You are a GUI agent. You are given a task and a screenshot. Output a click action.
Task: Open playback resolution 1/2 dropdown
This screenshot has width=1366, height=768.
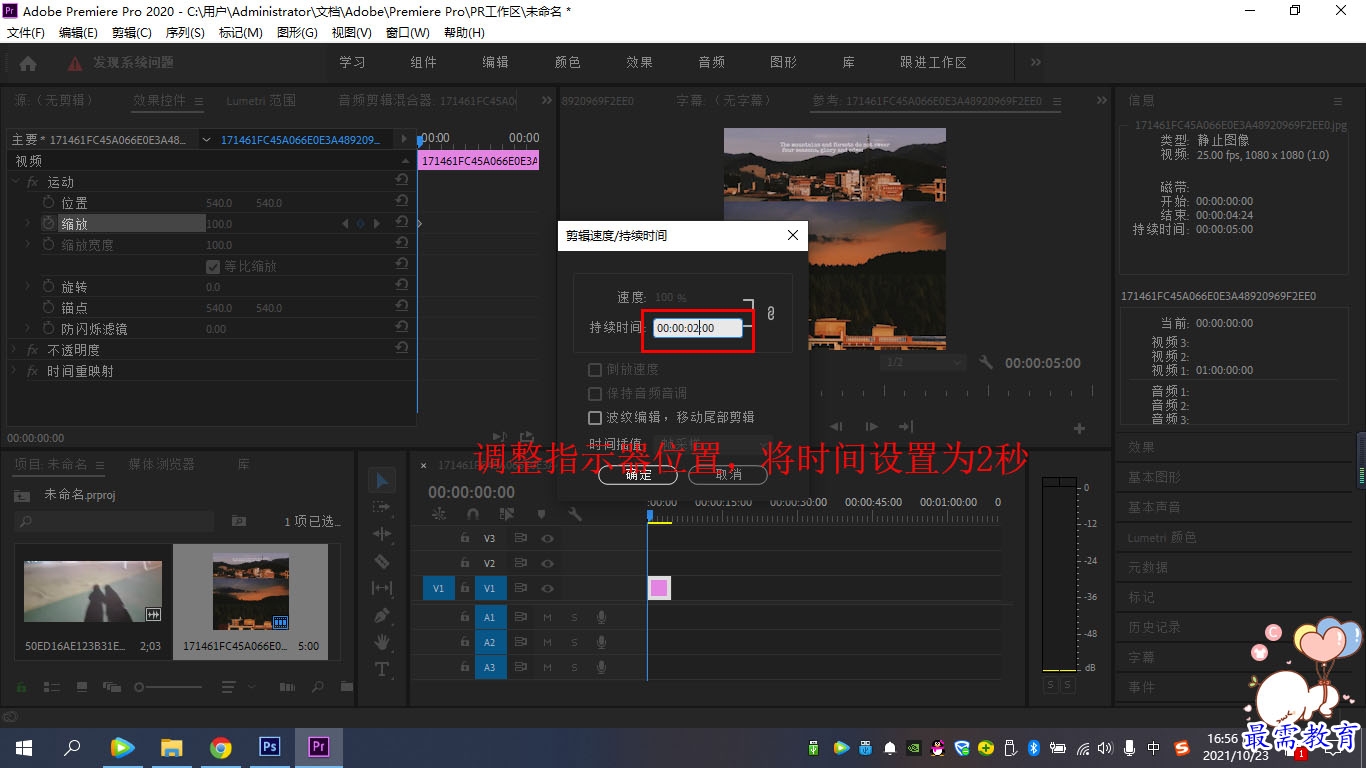tap(922, 362)
